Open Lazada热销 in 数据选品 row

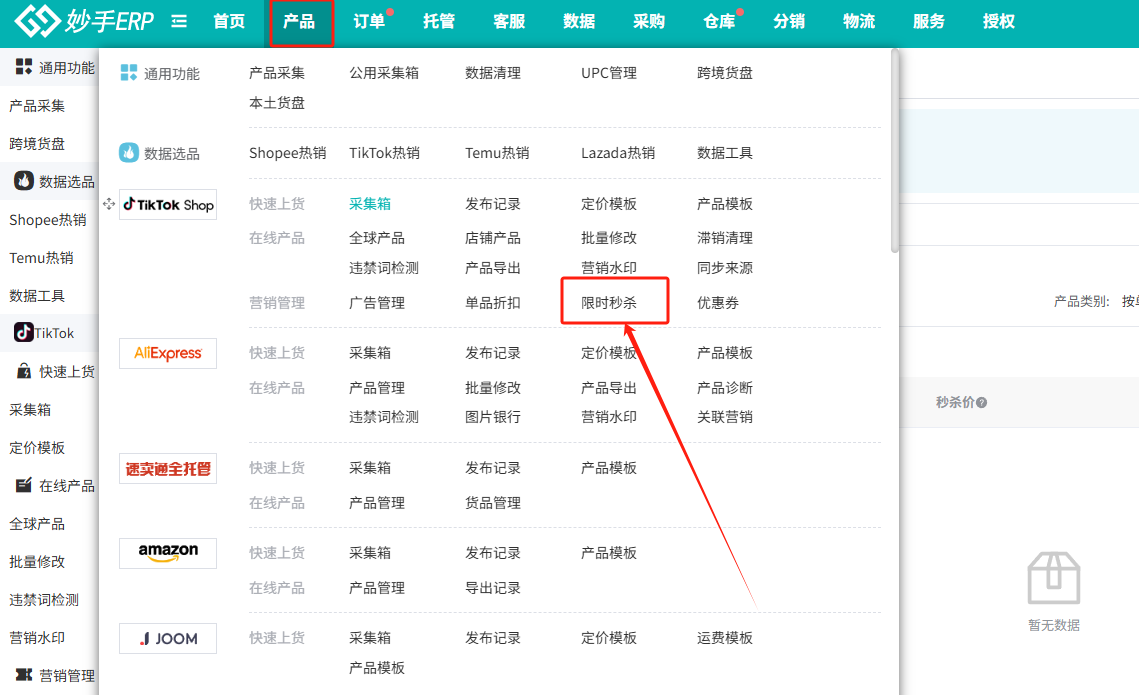(x=618, y=153)
